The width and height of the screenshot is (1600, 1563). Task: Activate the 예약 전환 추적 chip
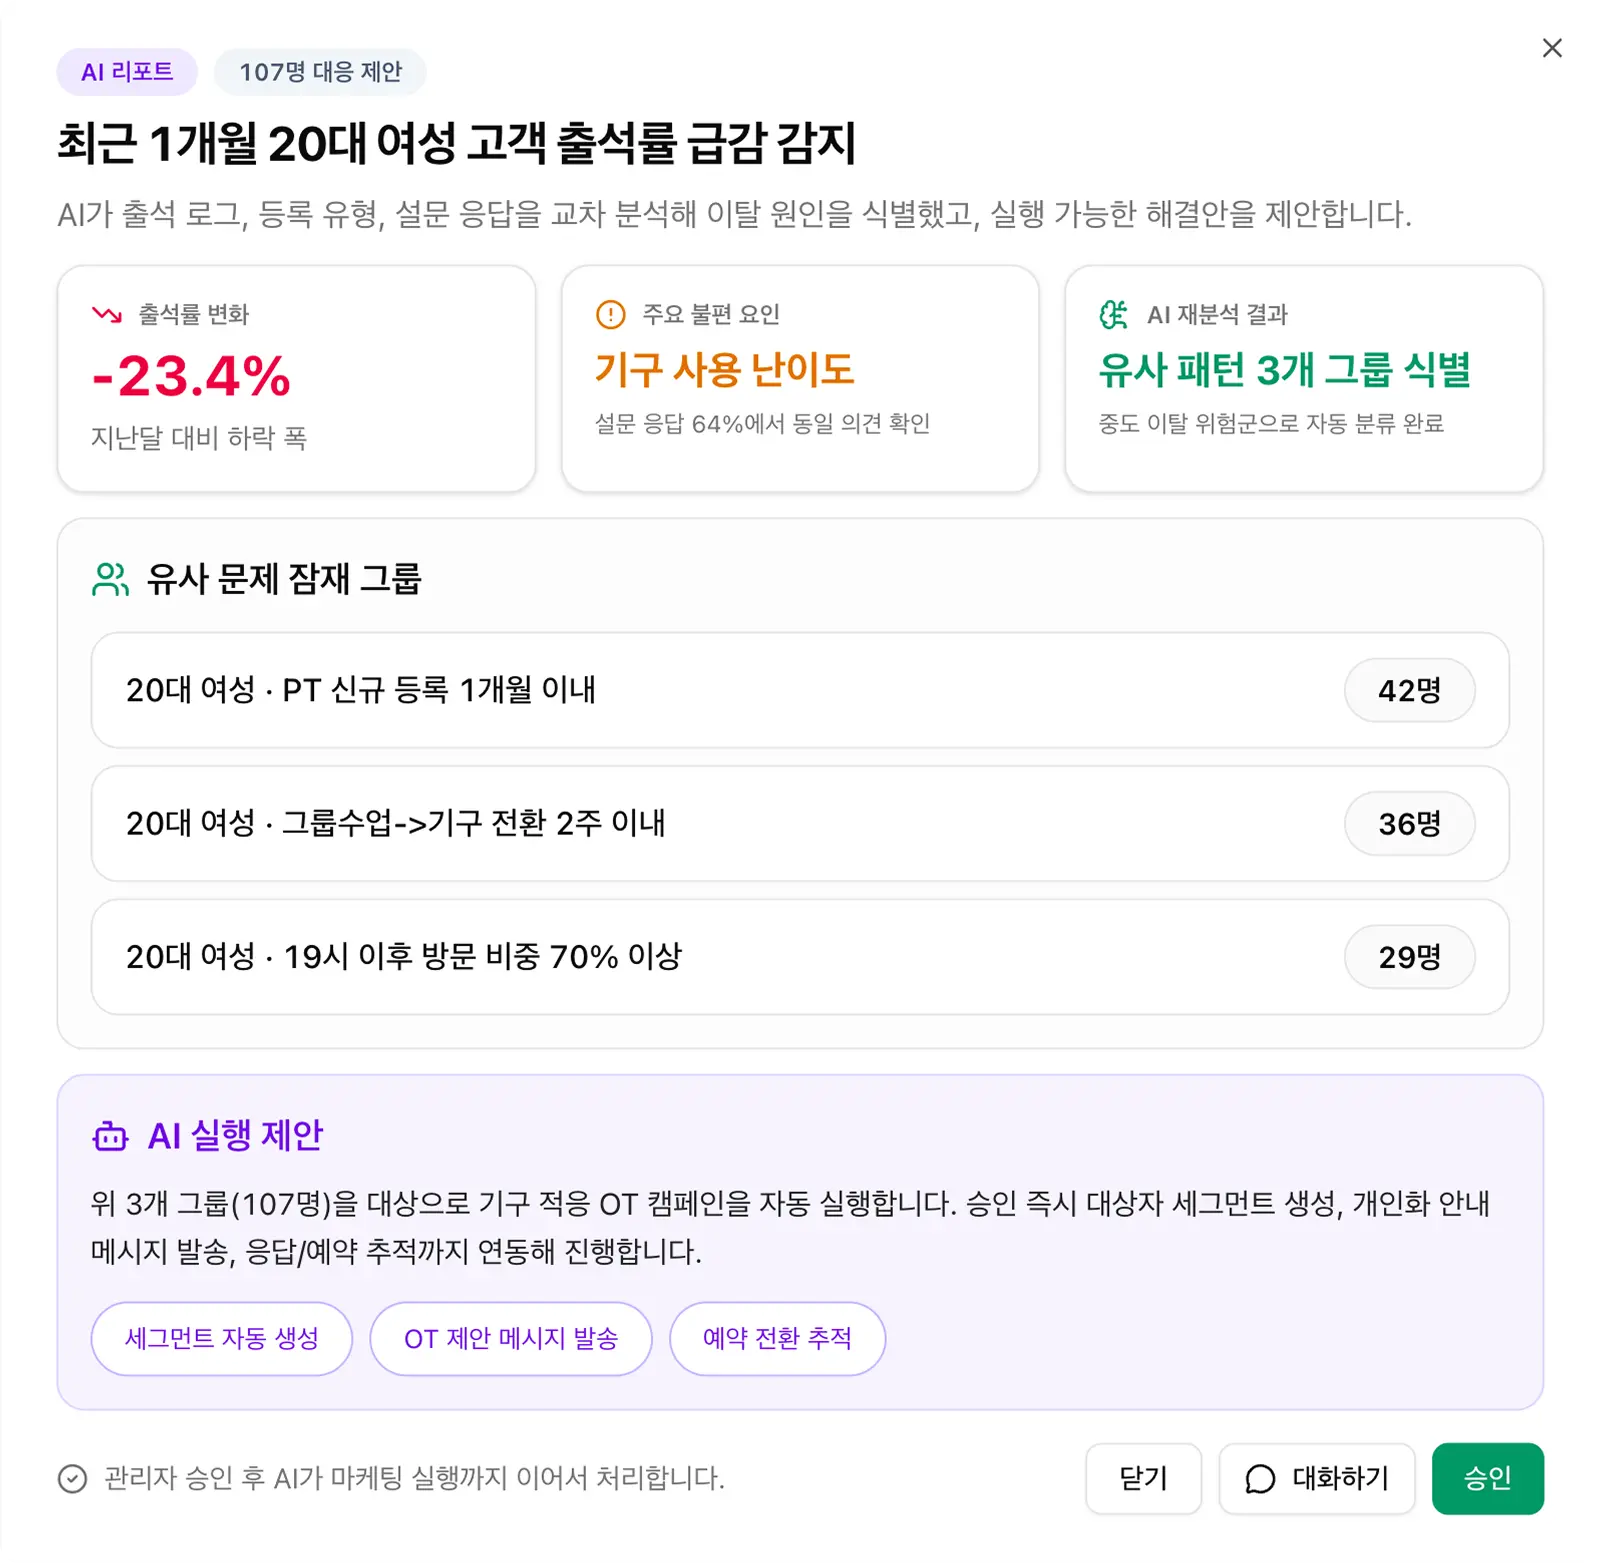click(778, 1339)
